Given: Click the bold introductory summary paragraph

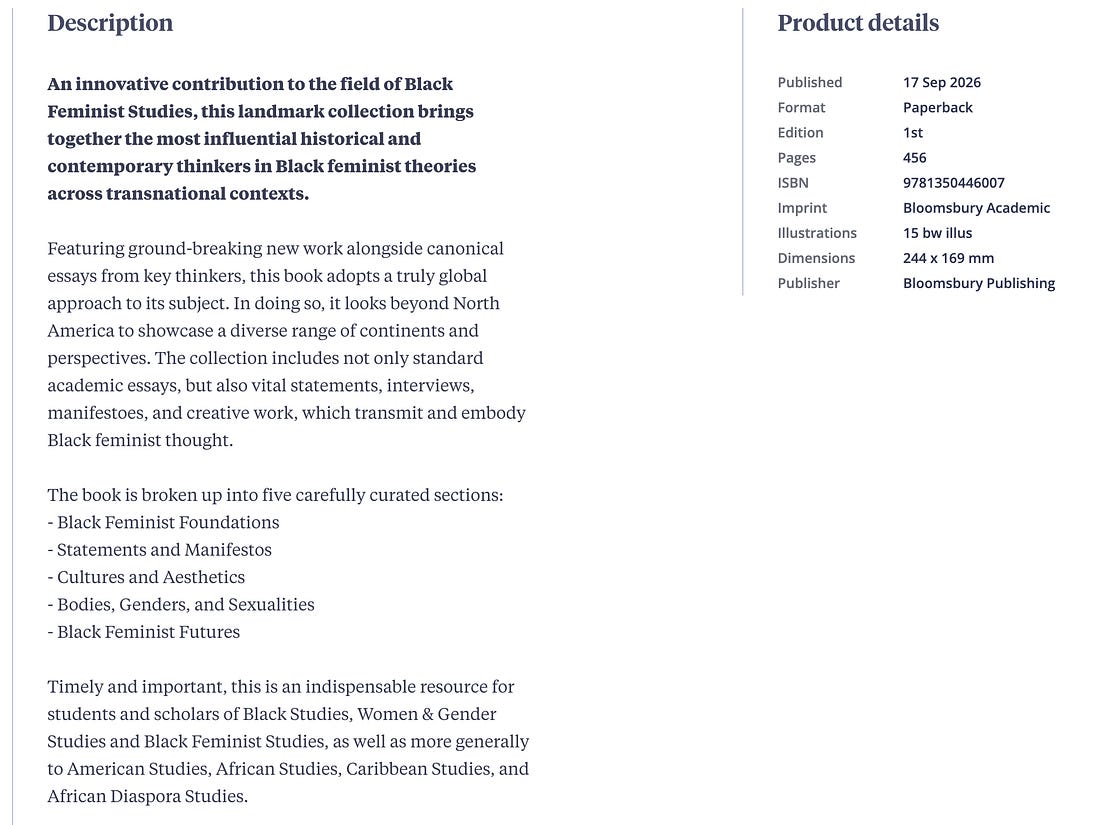Looking at the screenshot, I should [x=262, y=139].
